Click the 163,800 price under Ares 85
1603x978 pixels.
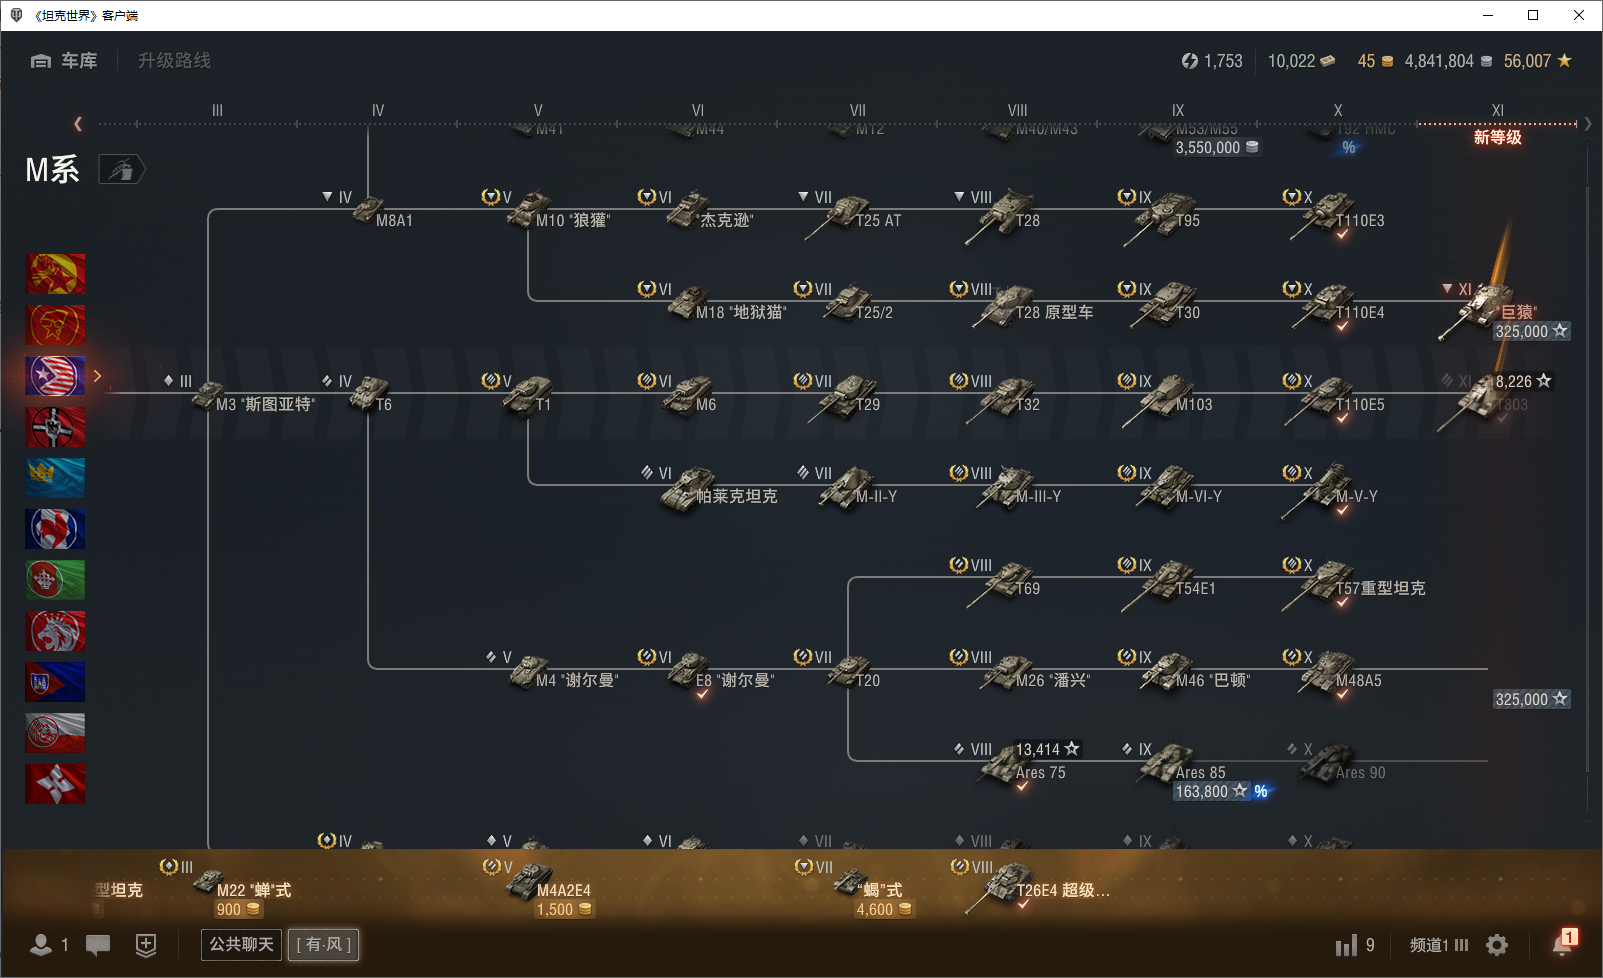1211,791
